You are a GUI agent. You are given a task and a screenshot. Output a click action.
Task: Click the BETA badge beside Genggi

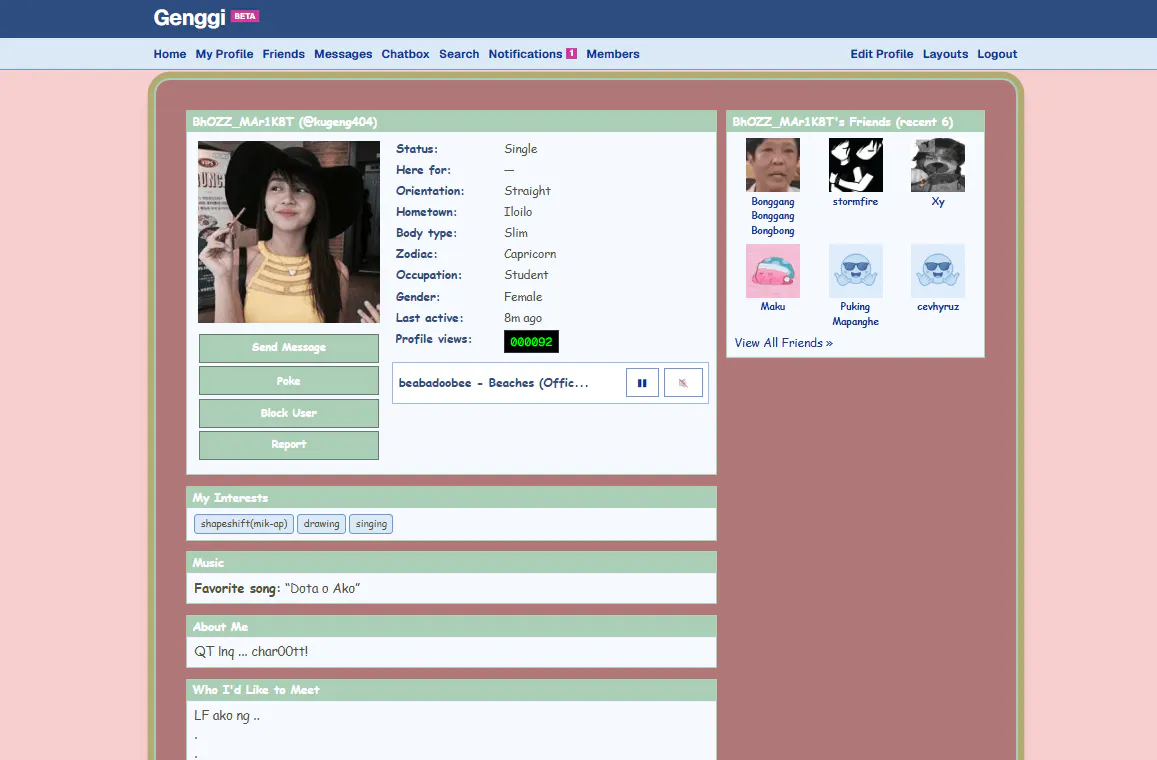(245, 16)
